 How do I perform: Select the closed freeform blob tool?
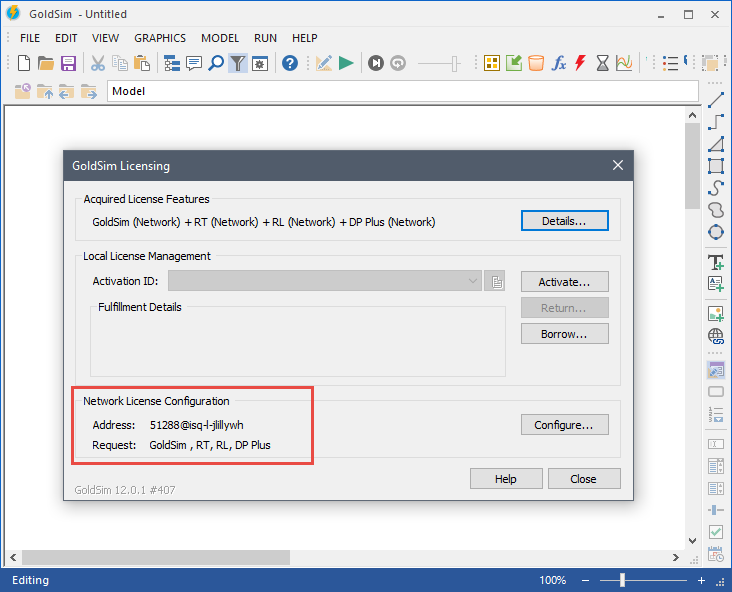coord(716,210)
